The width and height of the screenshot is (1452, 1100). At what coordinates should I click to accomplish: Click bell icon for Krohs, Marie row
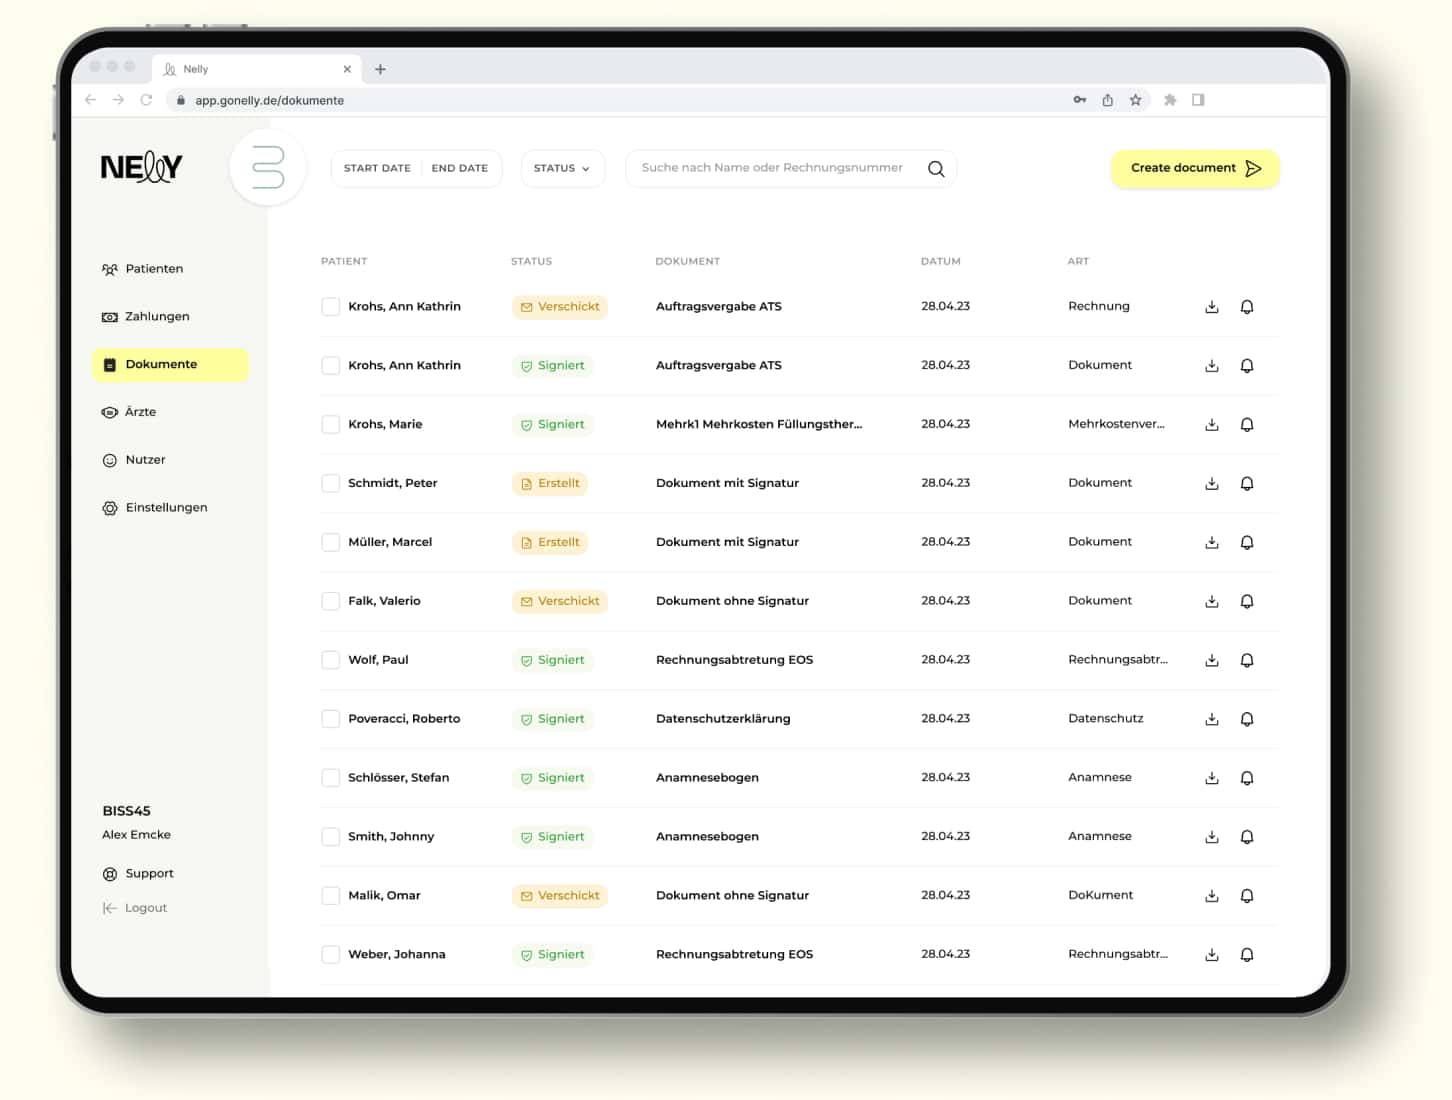[x=1247, y=425]
